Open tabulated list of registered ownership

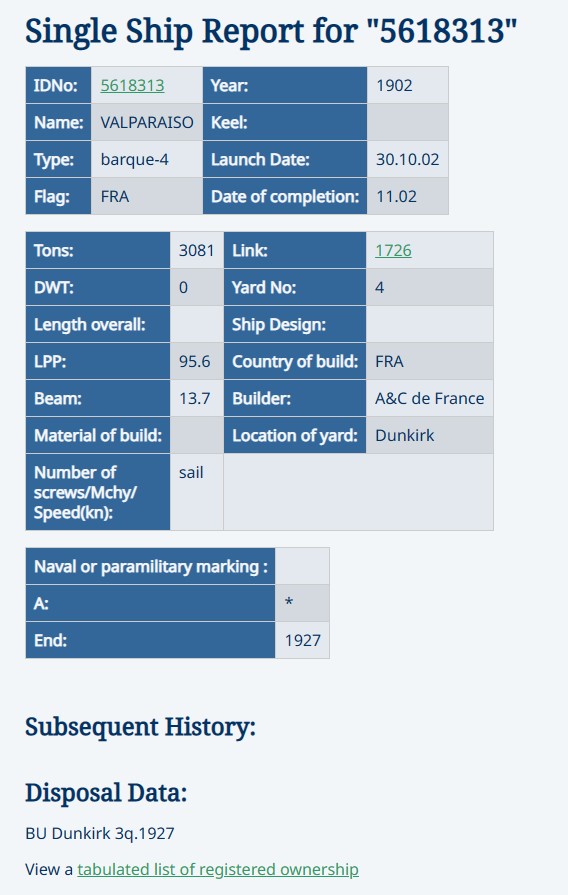(x=218, y=869)
